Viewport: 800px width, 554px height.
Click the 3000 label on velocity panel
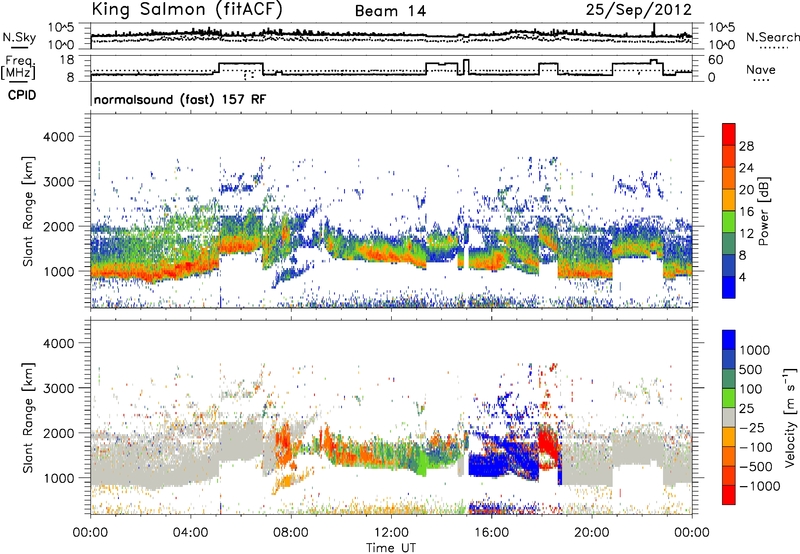click(58, 388)
